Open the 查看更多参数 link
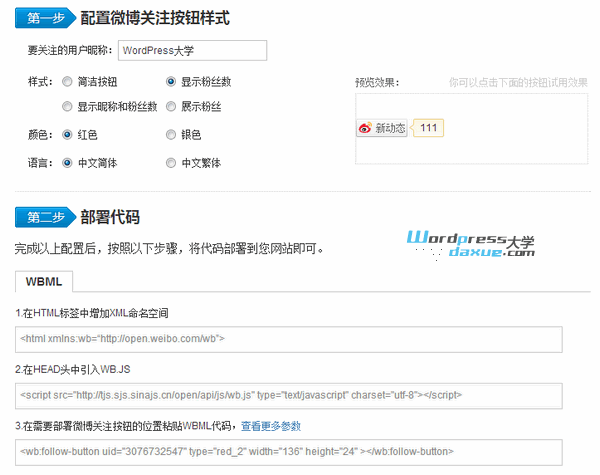This screenshot has height=475, width=600. pyautogui.click(x=271, y=426)
